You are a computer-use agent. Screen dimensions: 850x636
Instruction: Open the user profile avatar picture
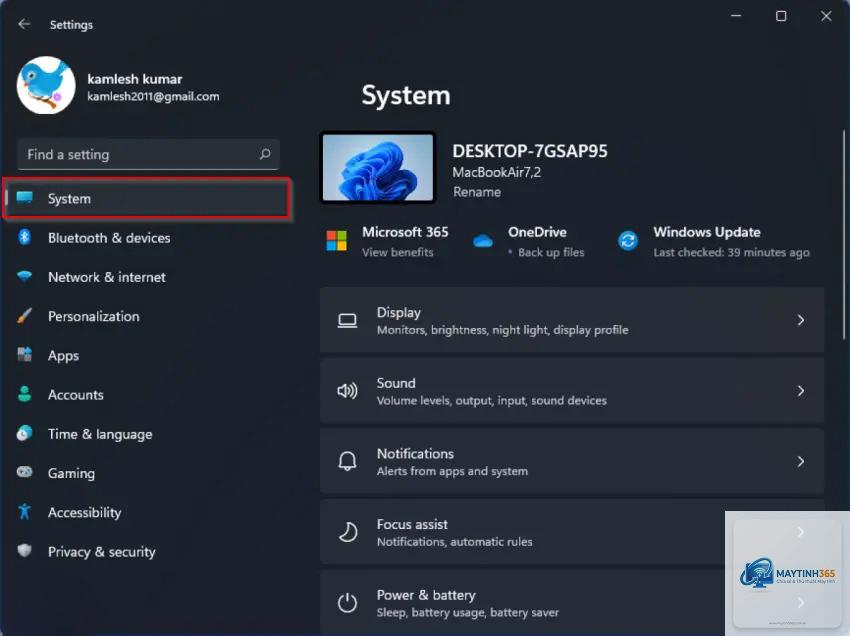click(x=46, y=85)
